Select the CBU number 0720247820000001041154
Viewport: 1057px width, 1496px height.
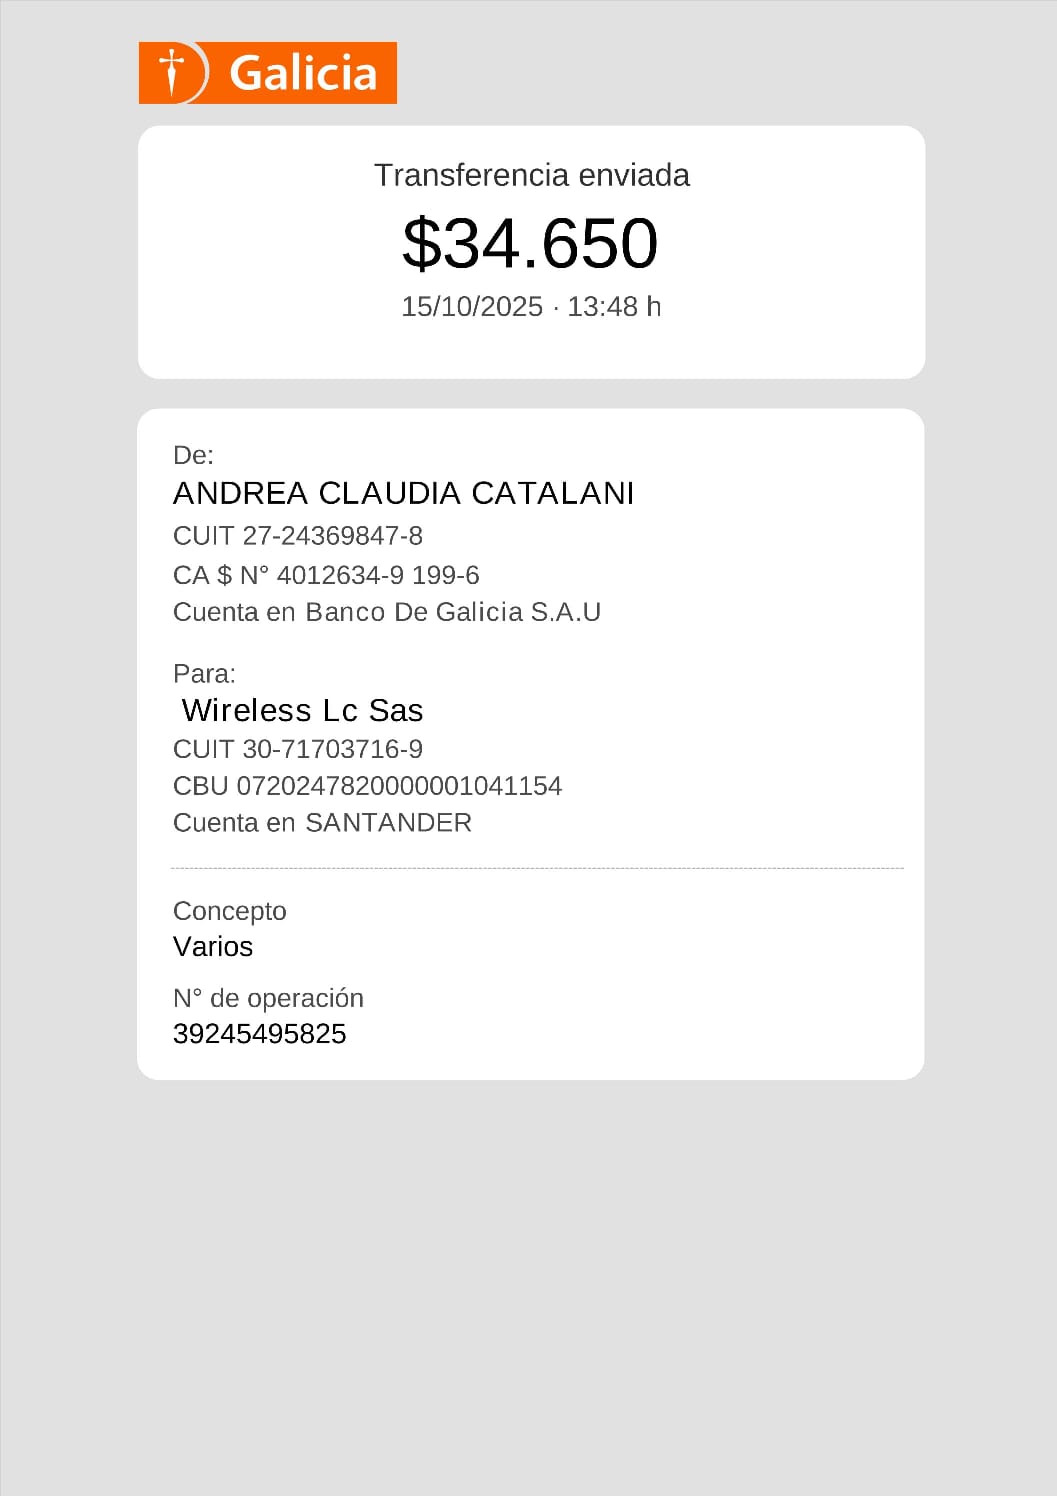coord(367,786)
